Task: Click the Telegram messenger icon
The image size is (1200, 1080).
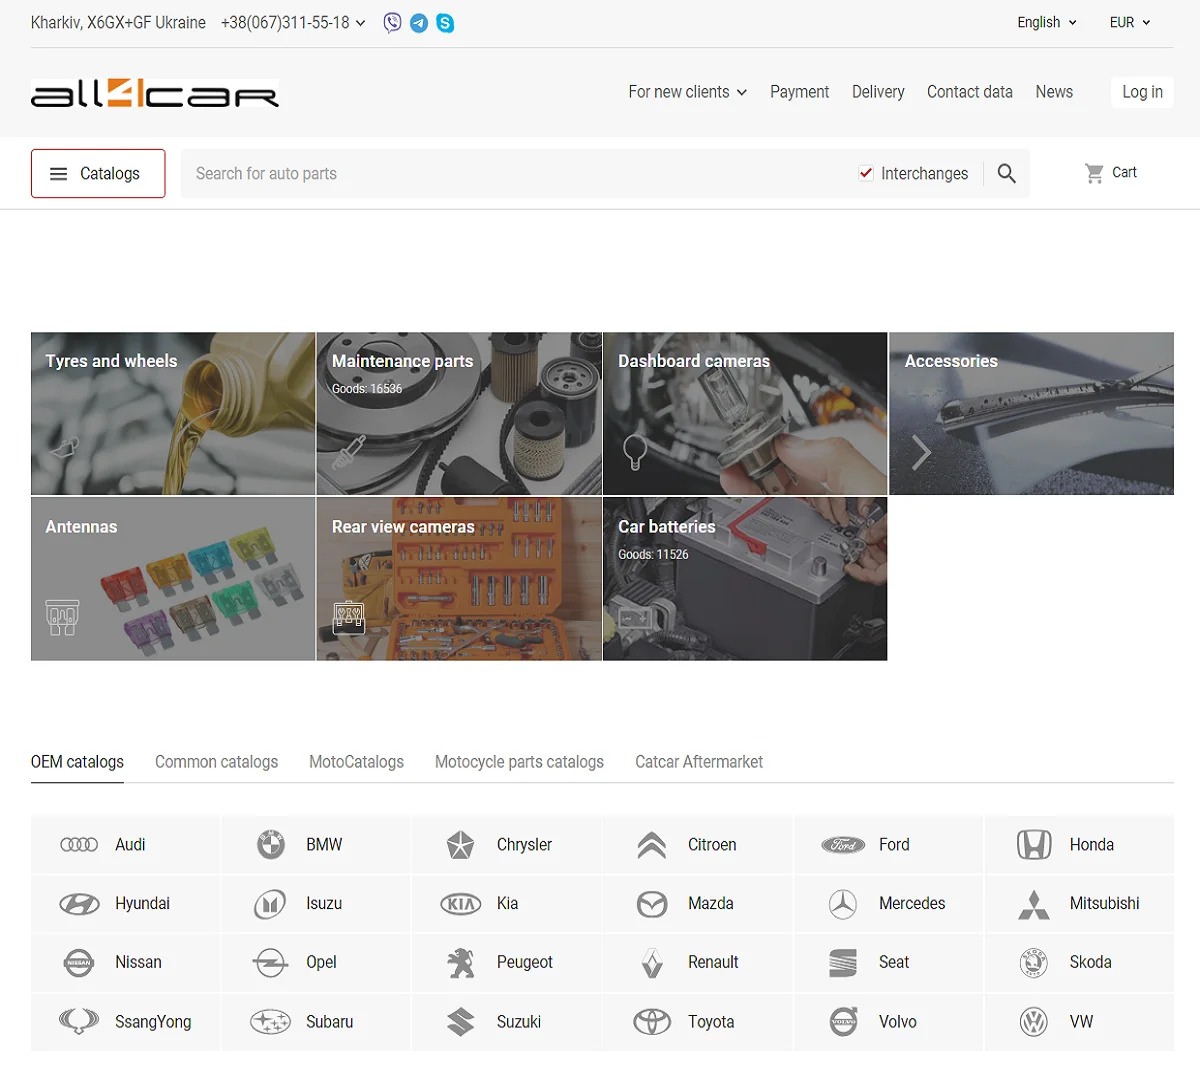Action: 418,22
